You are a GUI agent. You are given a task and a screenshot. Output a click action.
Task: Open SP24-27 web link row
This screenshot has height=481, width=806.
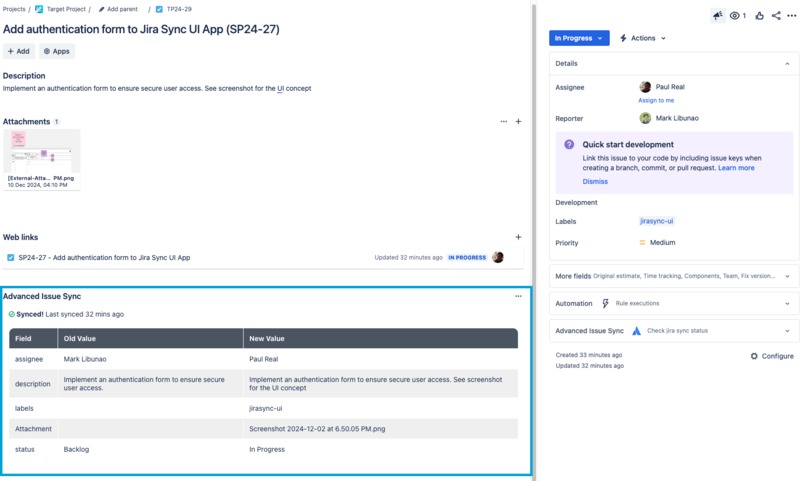click(x=263, y=257)
